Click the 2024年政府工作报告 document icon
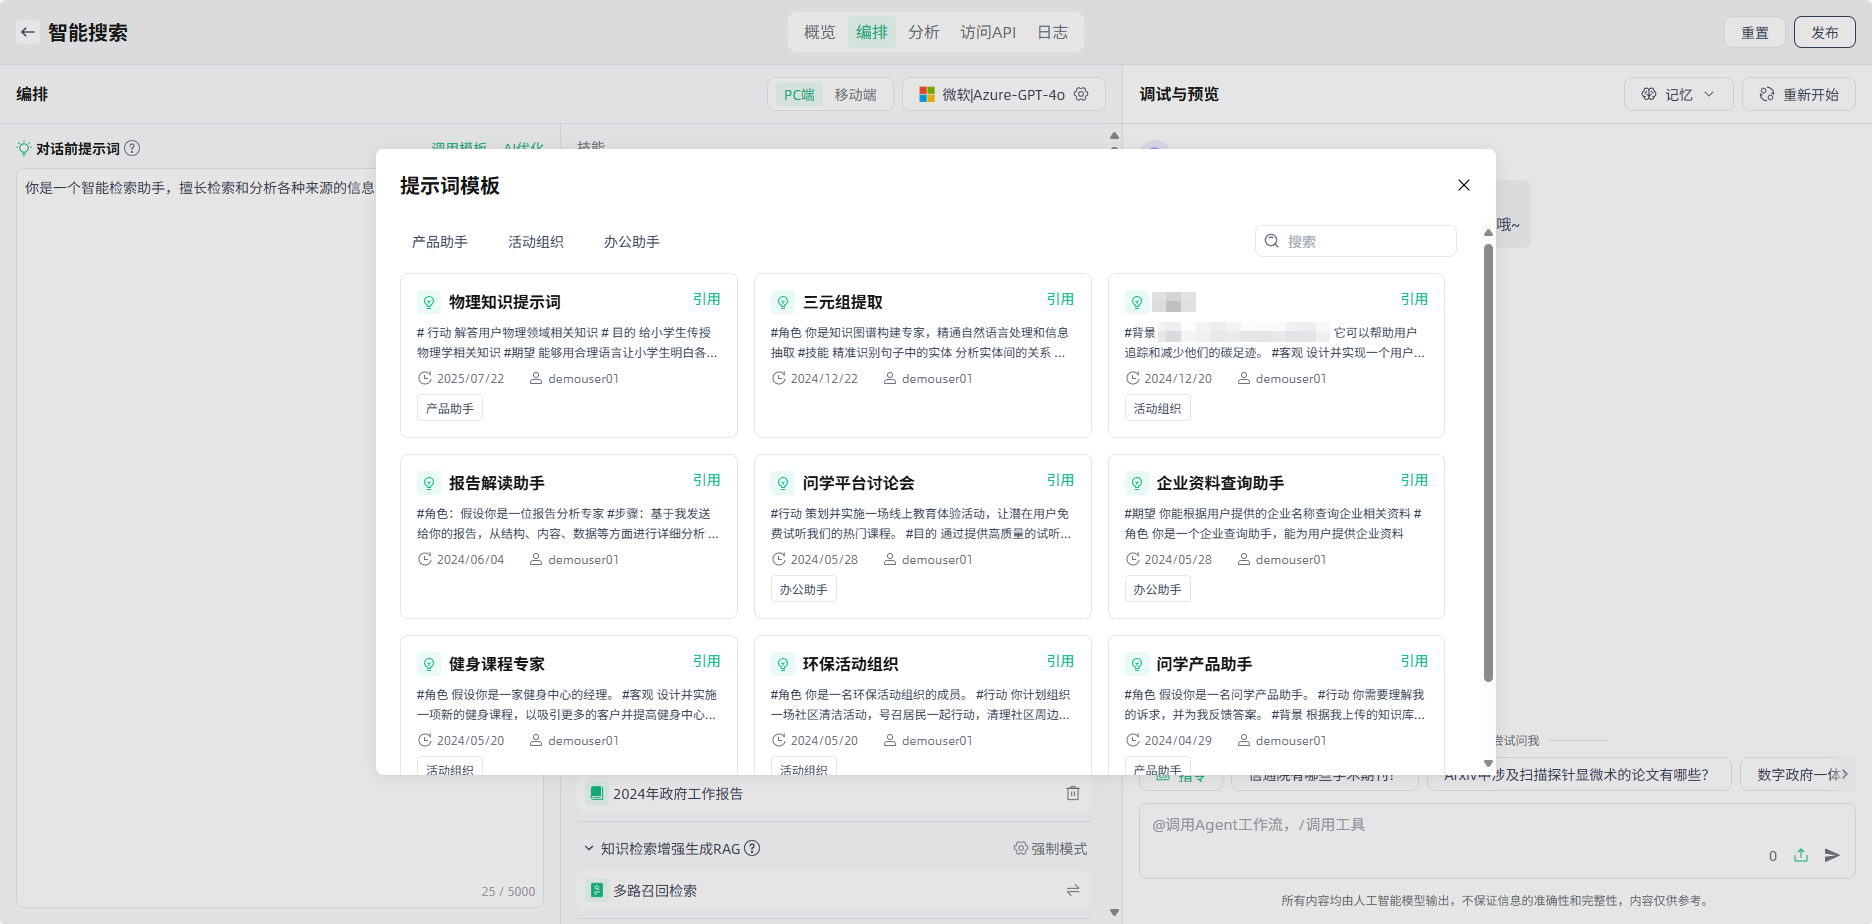1872x924 pixels. (x=597, y=793)
